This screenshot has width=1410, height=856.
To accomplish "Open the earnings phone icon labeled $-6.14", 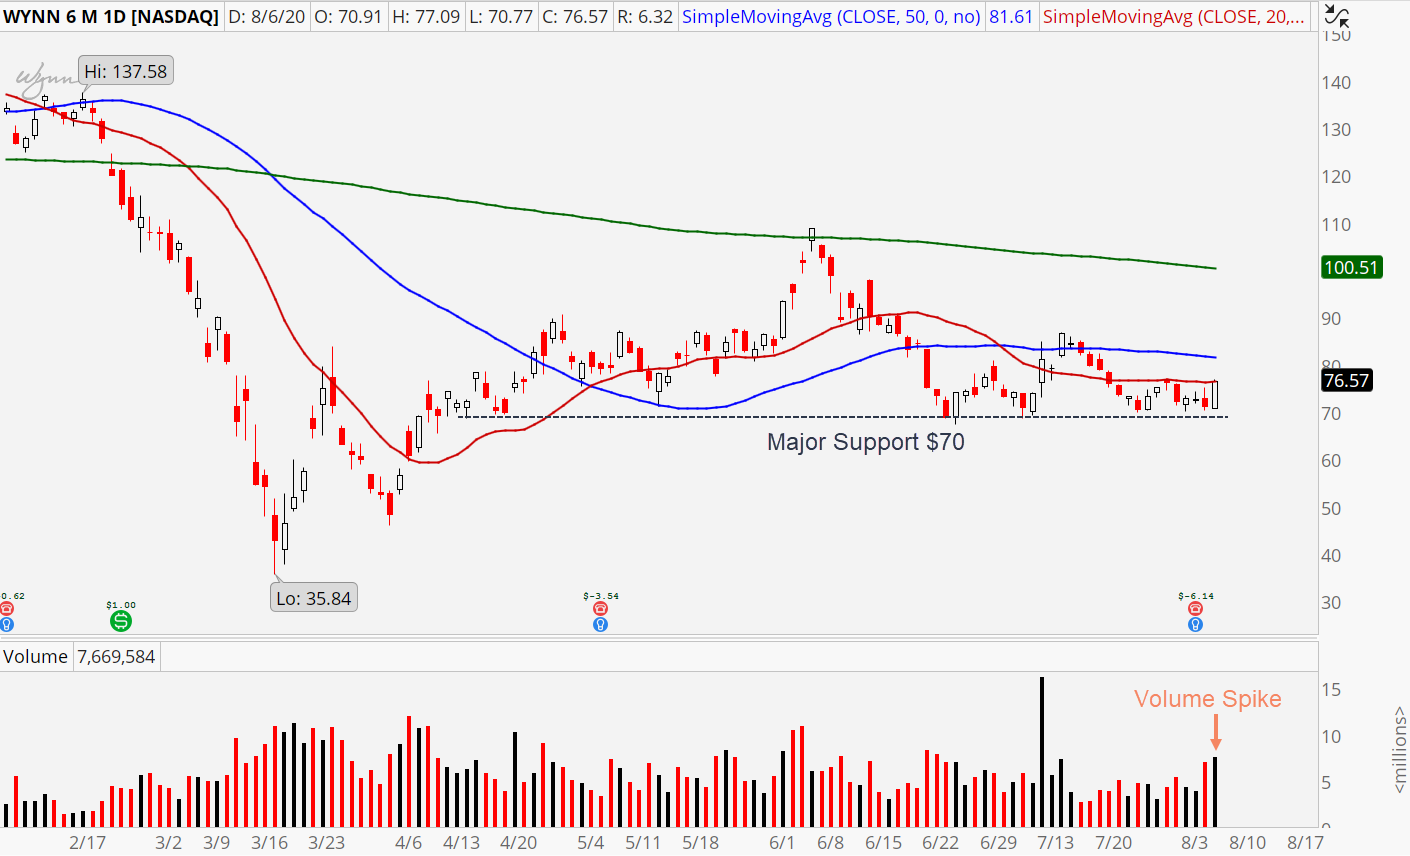I will pos(1195,609).
